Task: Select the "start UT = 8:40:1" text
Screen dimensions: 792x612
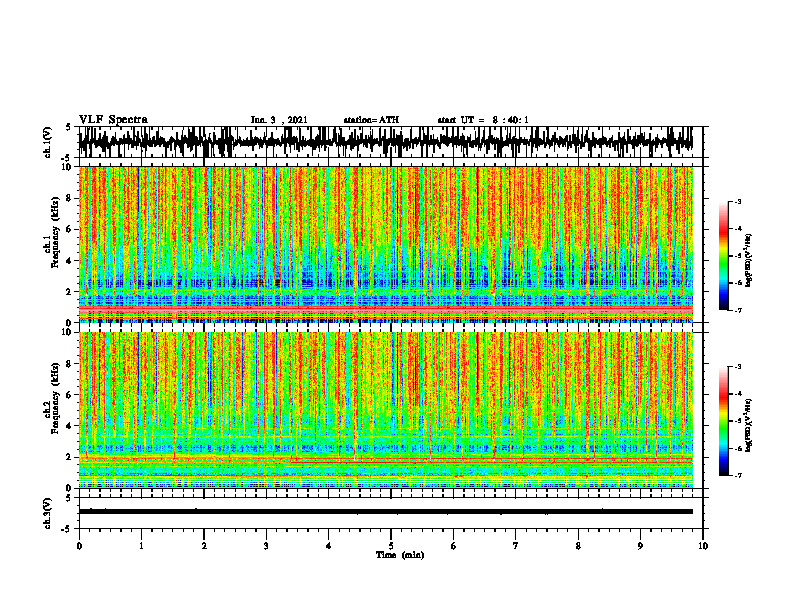Action: (483, 120)
